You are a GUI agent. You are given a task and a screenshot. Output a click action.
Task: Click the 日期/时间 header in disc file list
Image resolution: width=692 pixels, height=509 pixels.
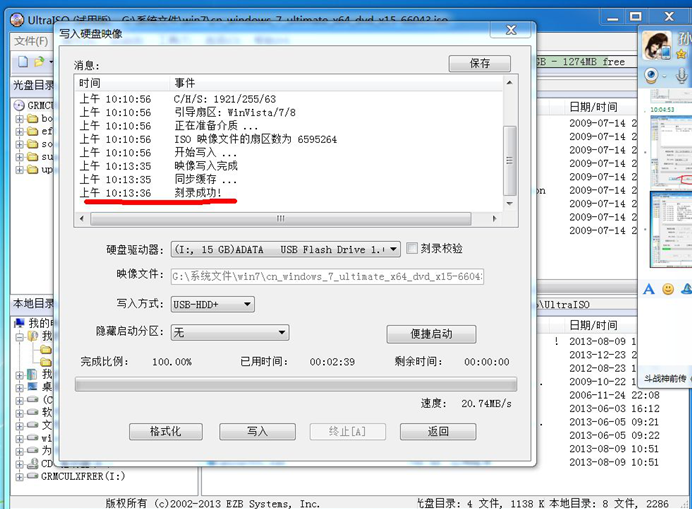(593, 107)
